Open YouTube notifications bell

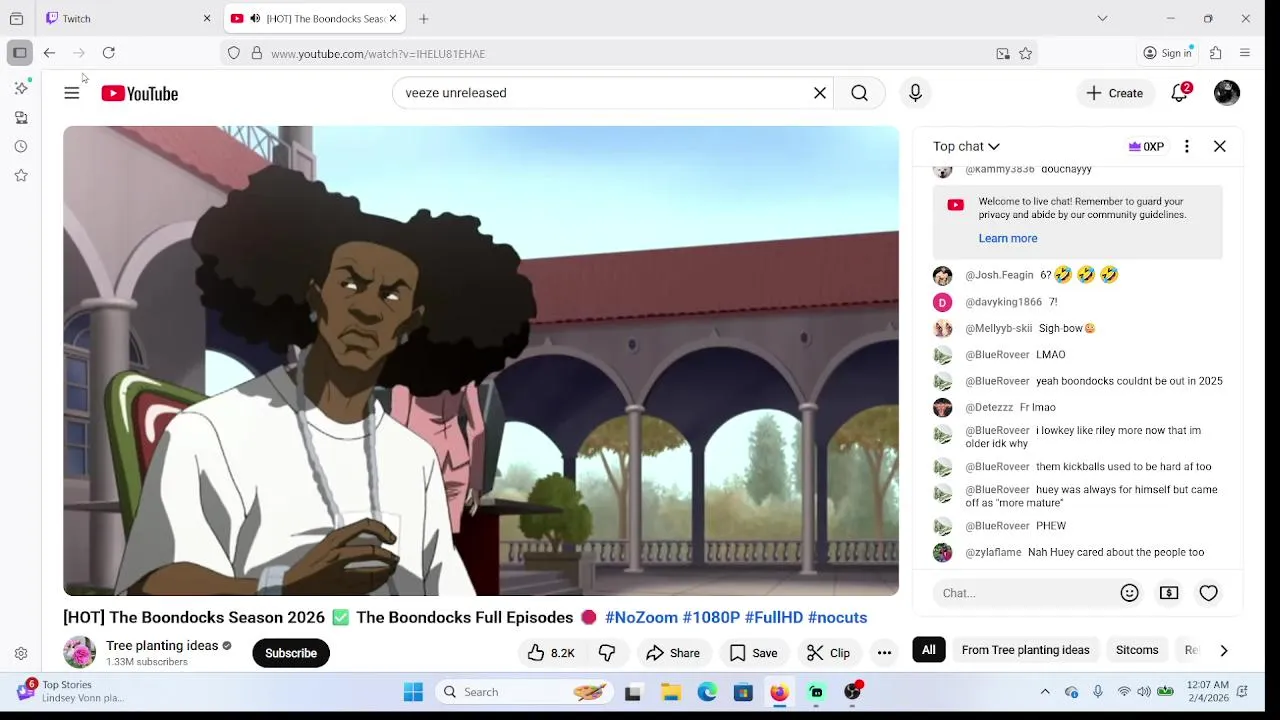click(1180, 93)
